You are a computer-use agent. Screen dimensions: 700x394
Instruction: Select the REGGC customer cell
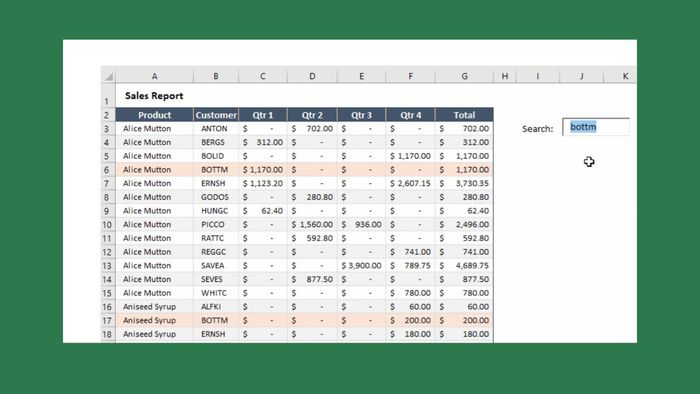pos(216,252)
